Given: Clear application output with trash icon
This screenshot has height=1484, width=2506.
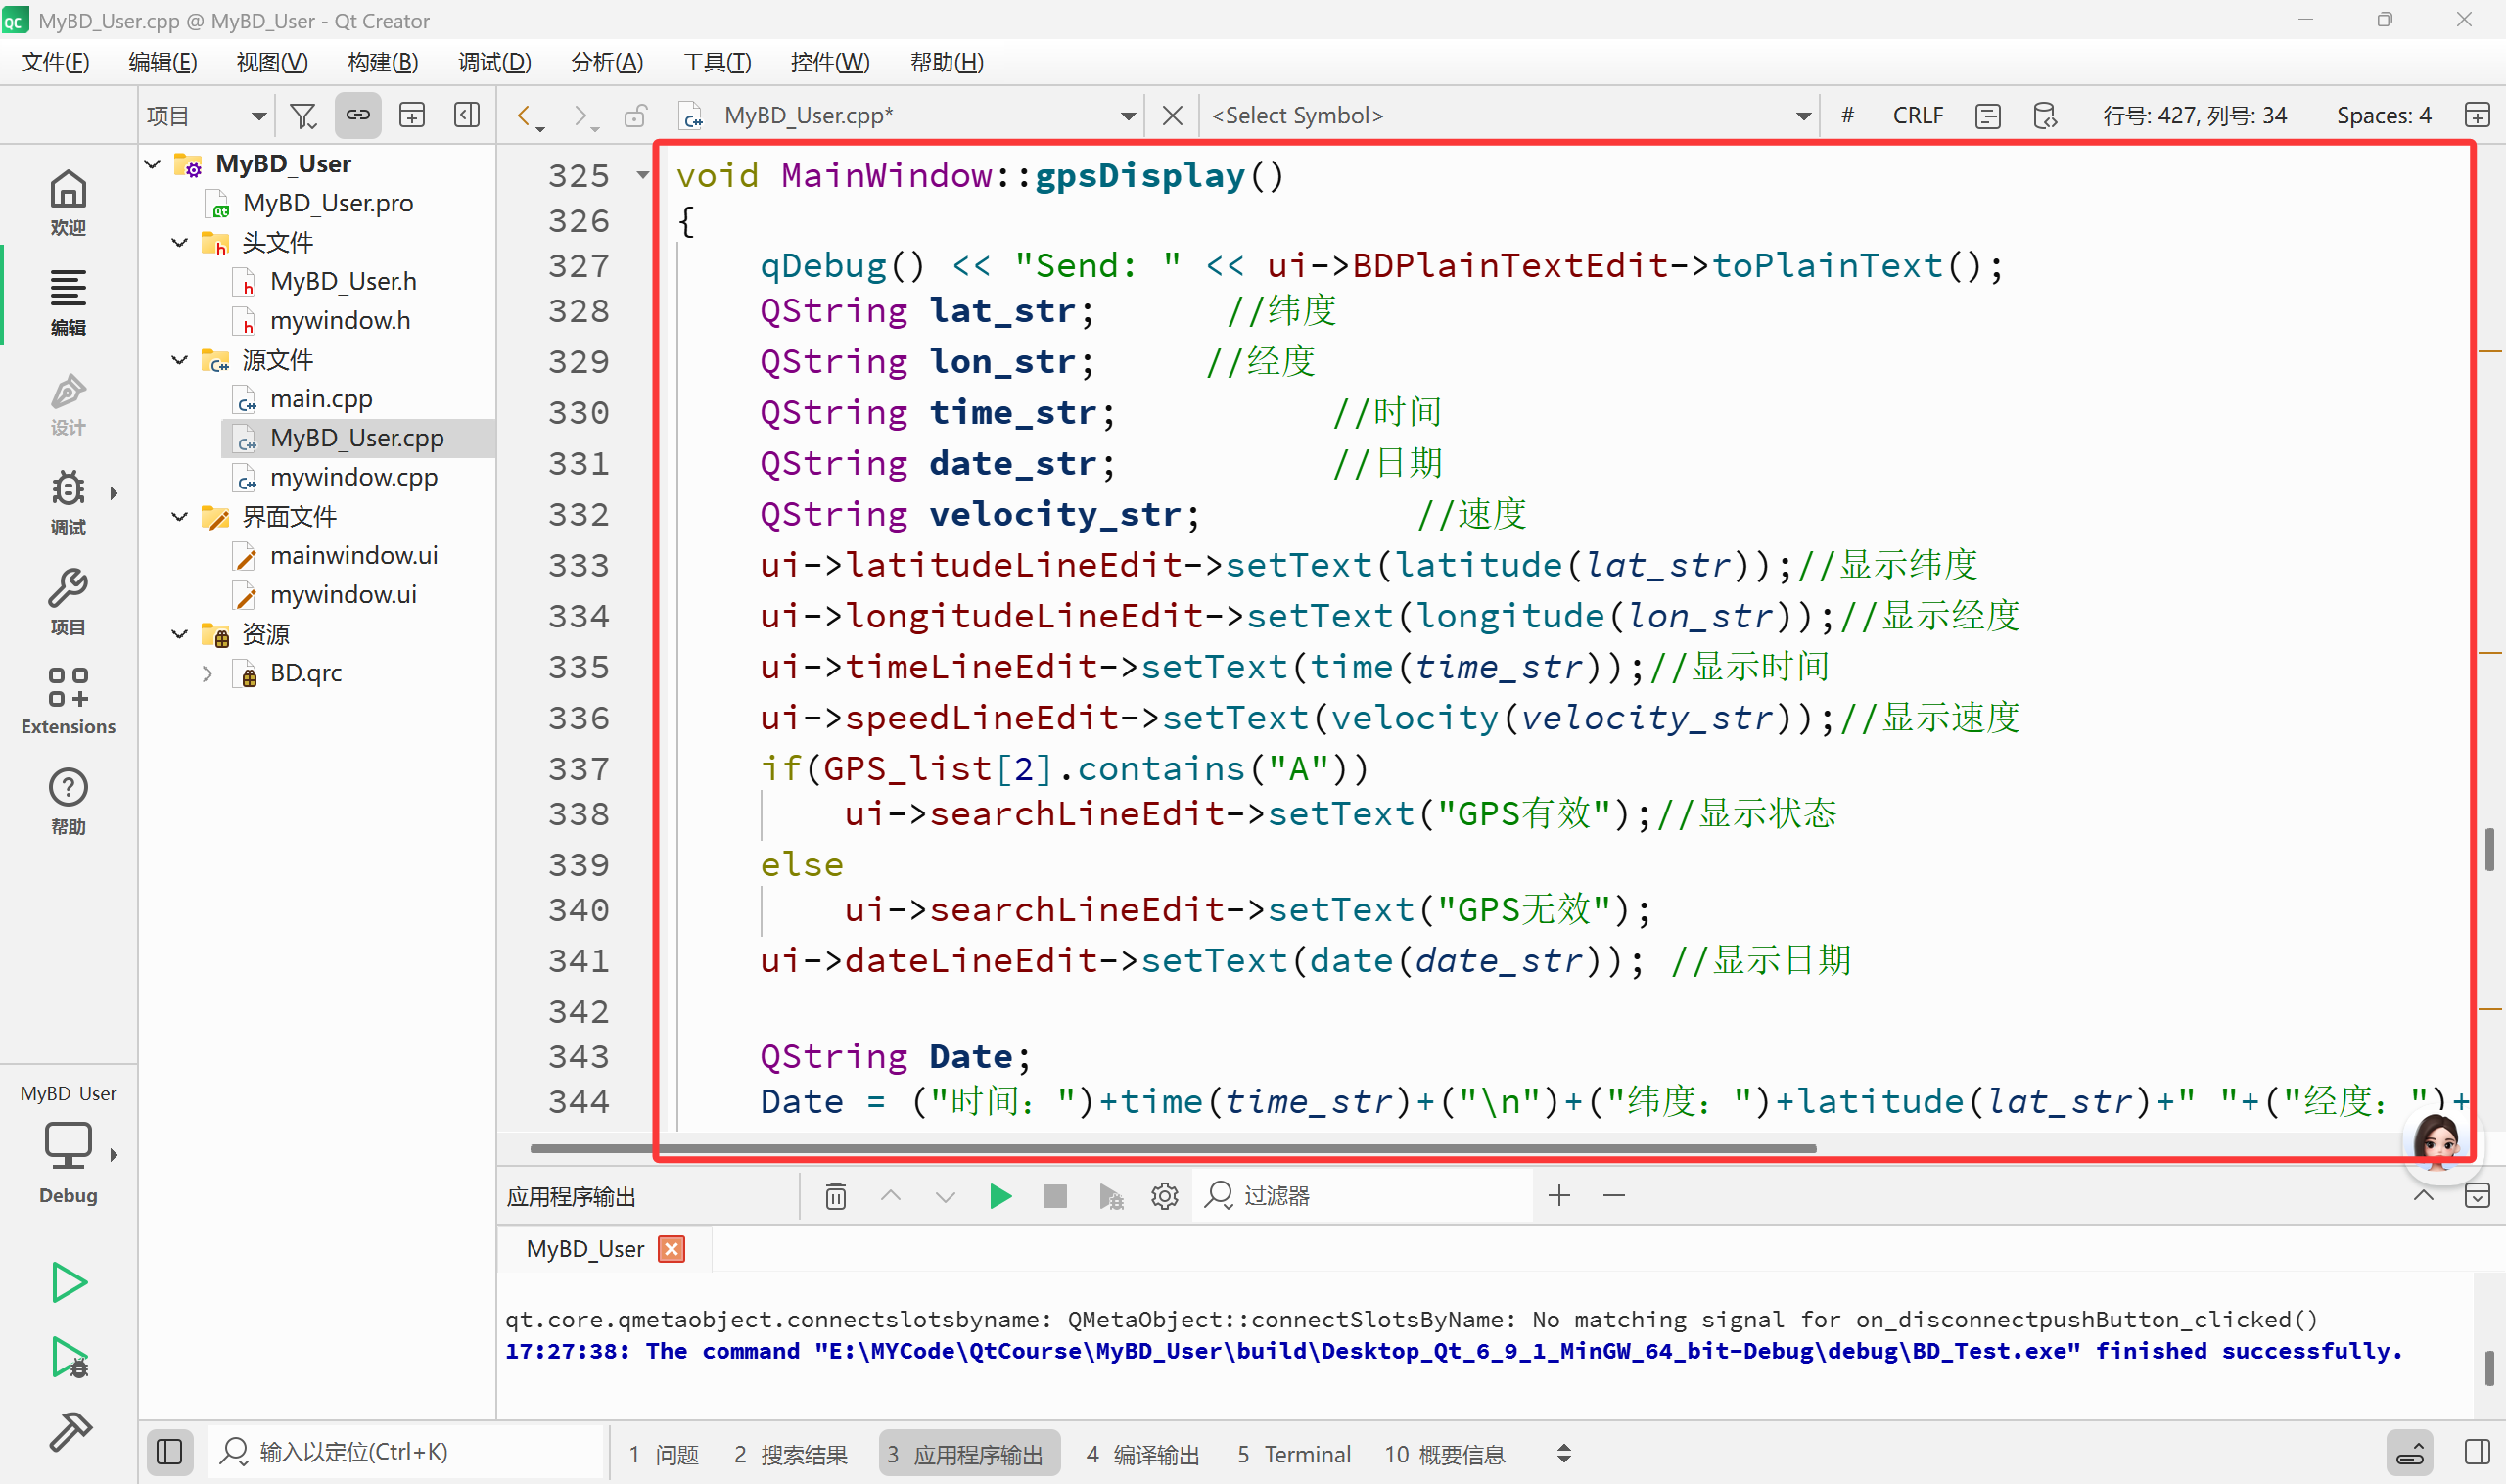Looking at the screenshot, I should pyautogui.click(x=836, y=1196).
